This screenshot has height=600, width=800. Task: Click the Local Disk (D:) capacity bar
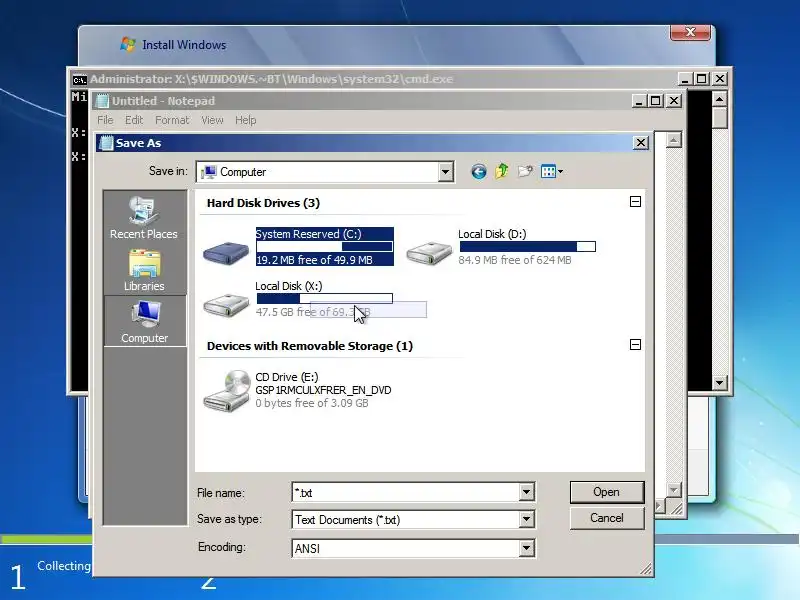click(x=528, y=246)
